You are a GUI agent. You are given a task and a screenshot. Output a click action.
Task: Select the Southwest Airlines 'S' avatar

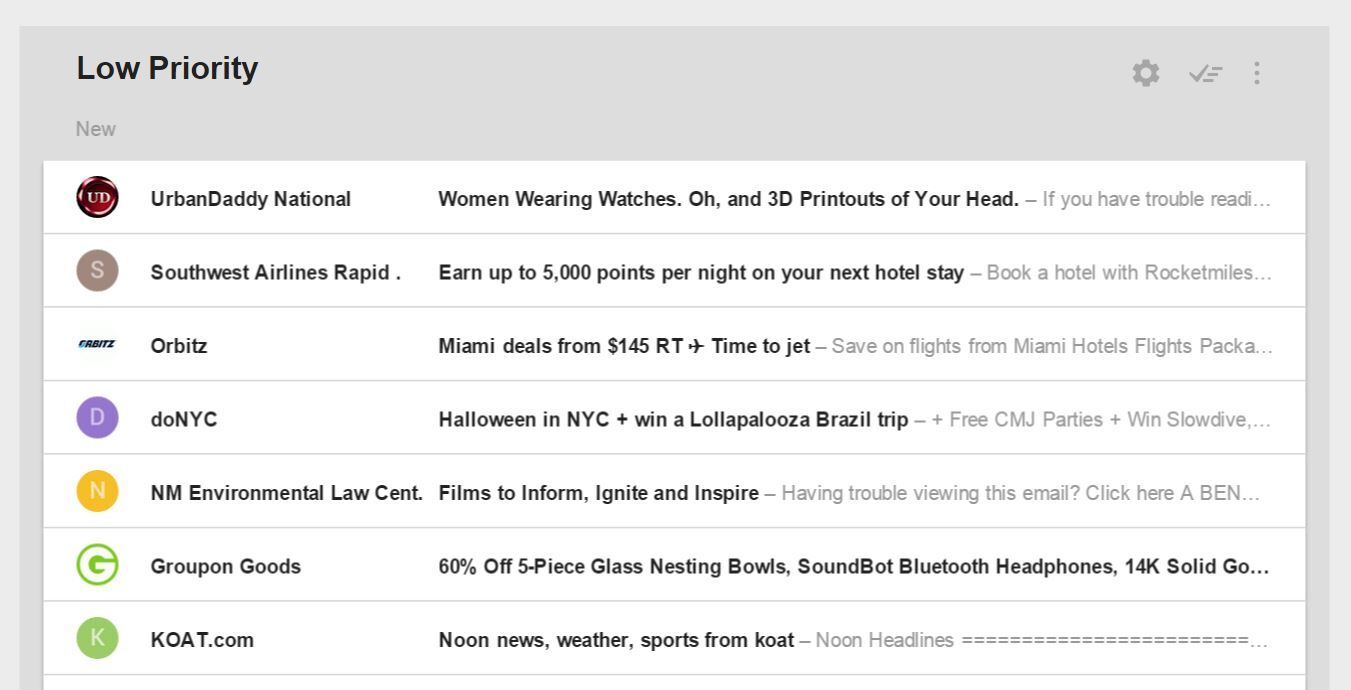pos(97,271)
